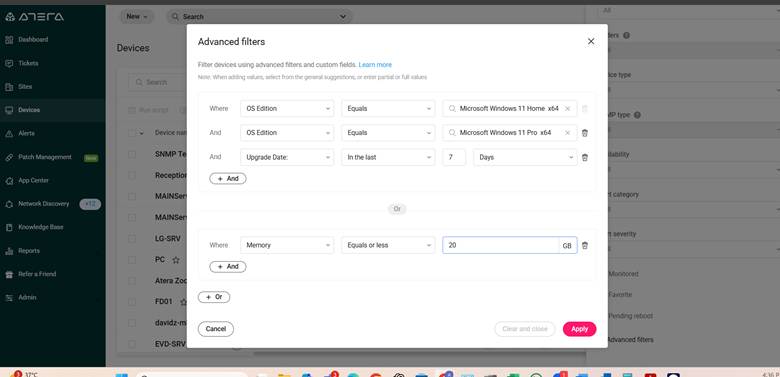
Task: Click the Memory value field showing 20
Action: 500,245
